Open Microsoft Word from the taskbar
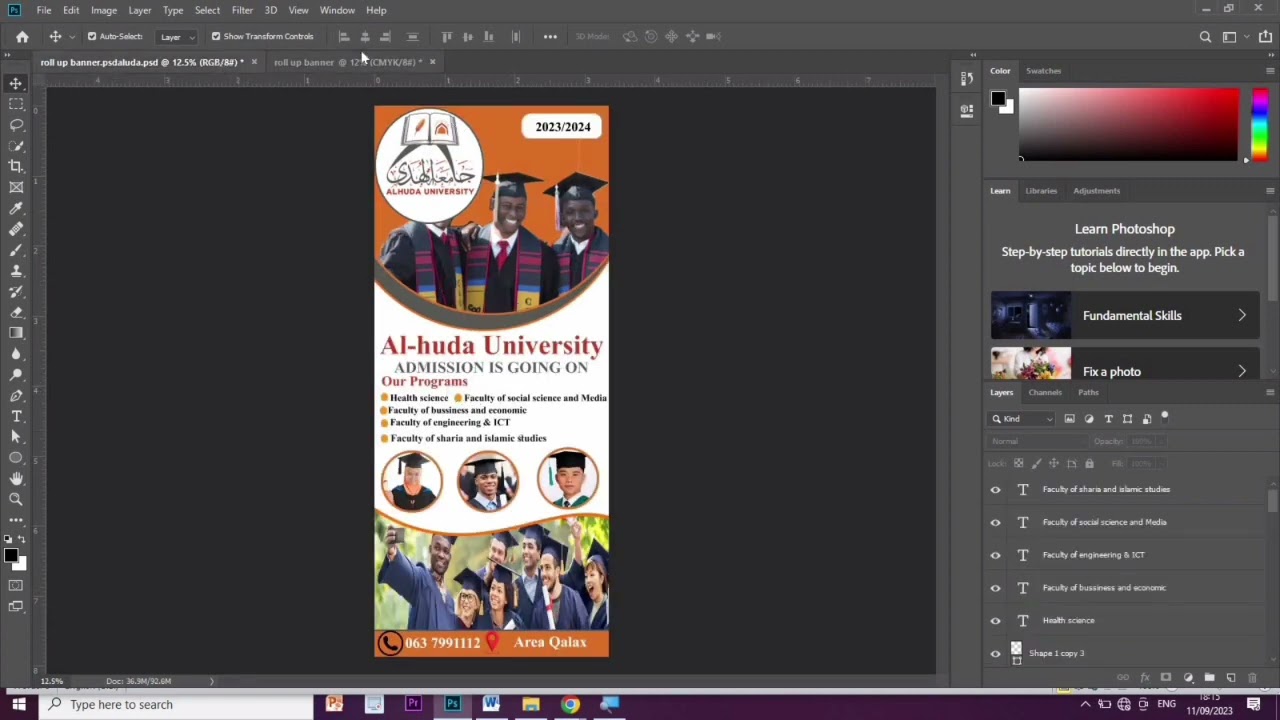 (x=491, y=705)
